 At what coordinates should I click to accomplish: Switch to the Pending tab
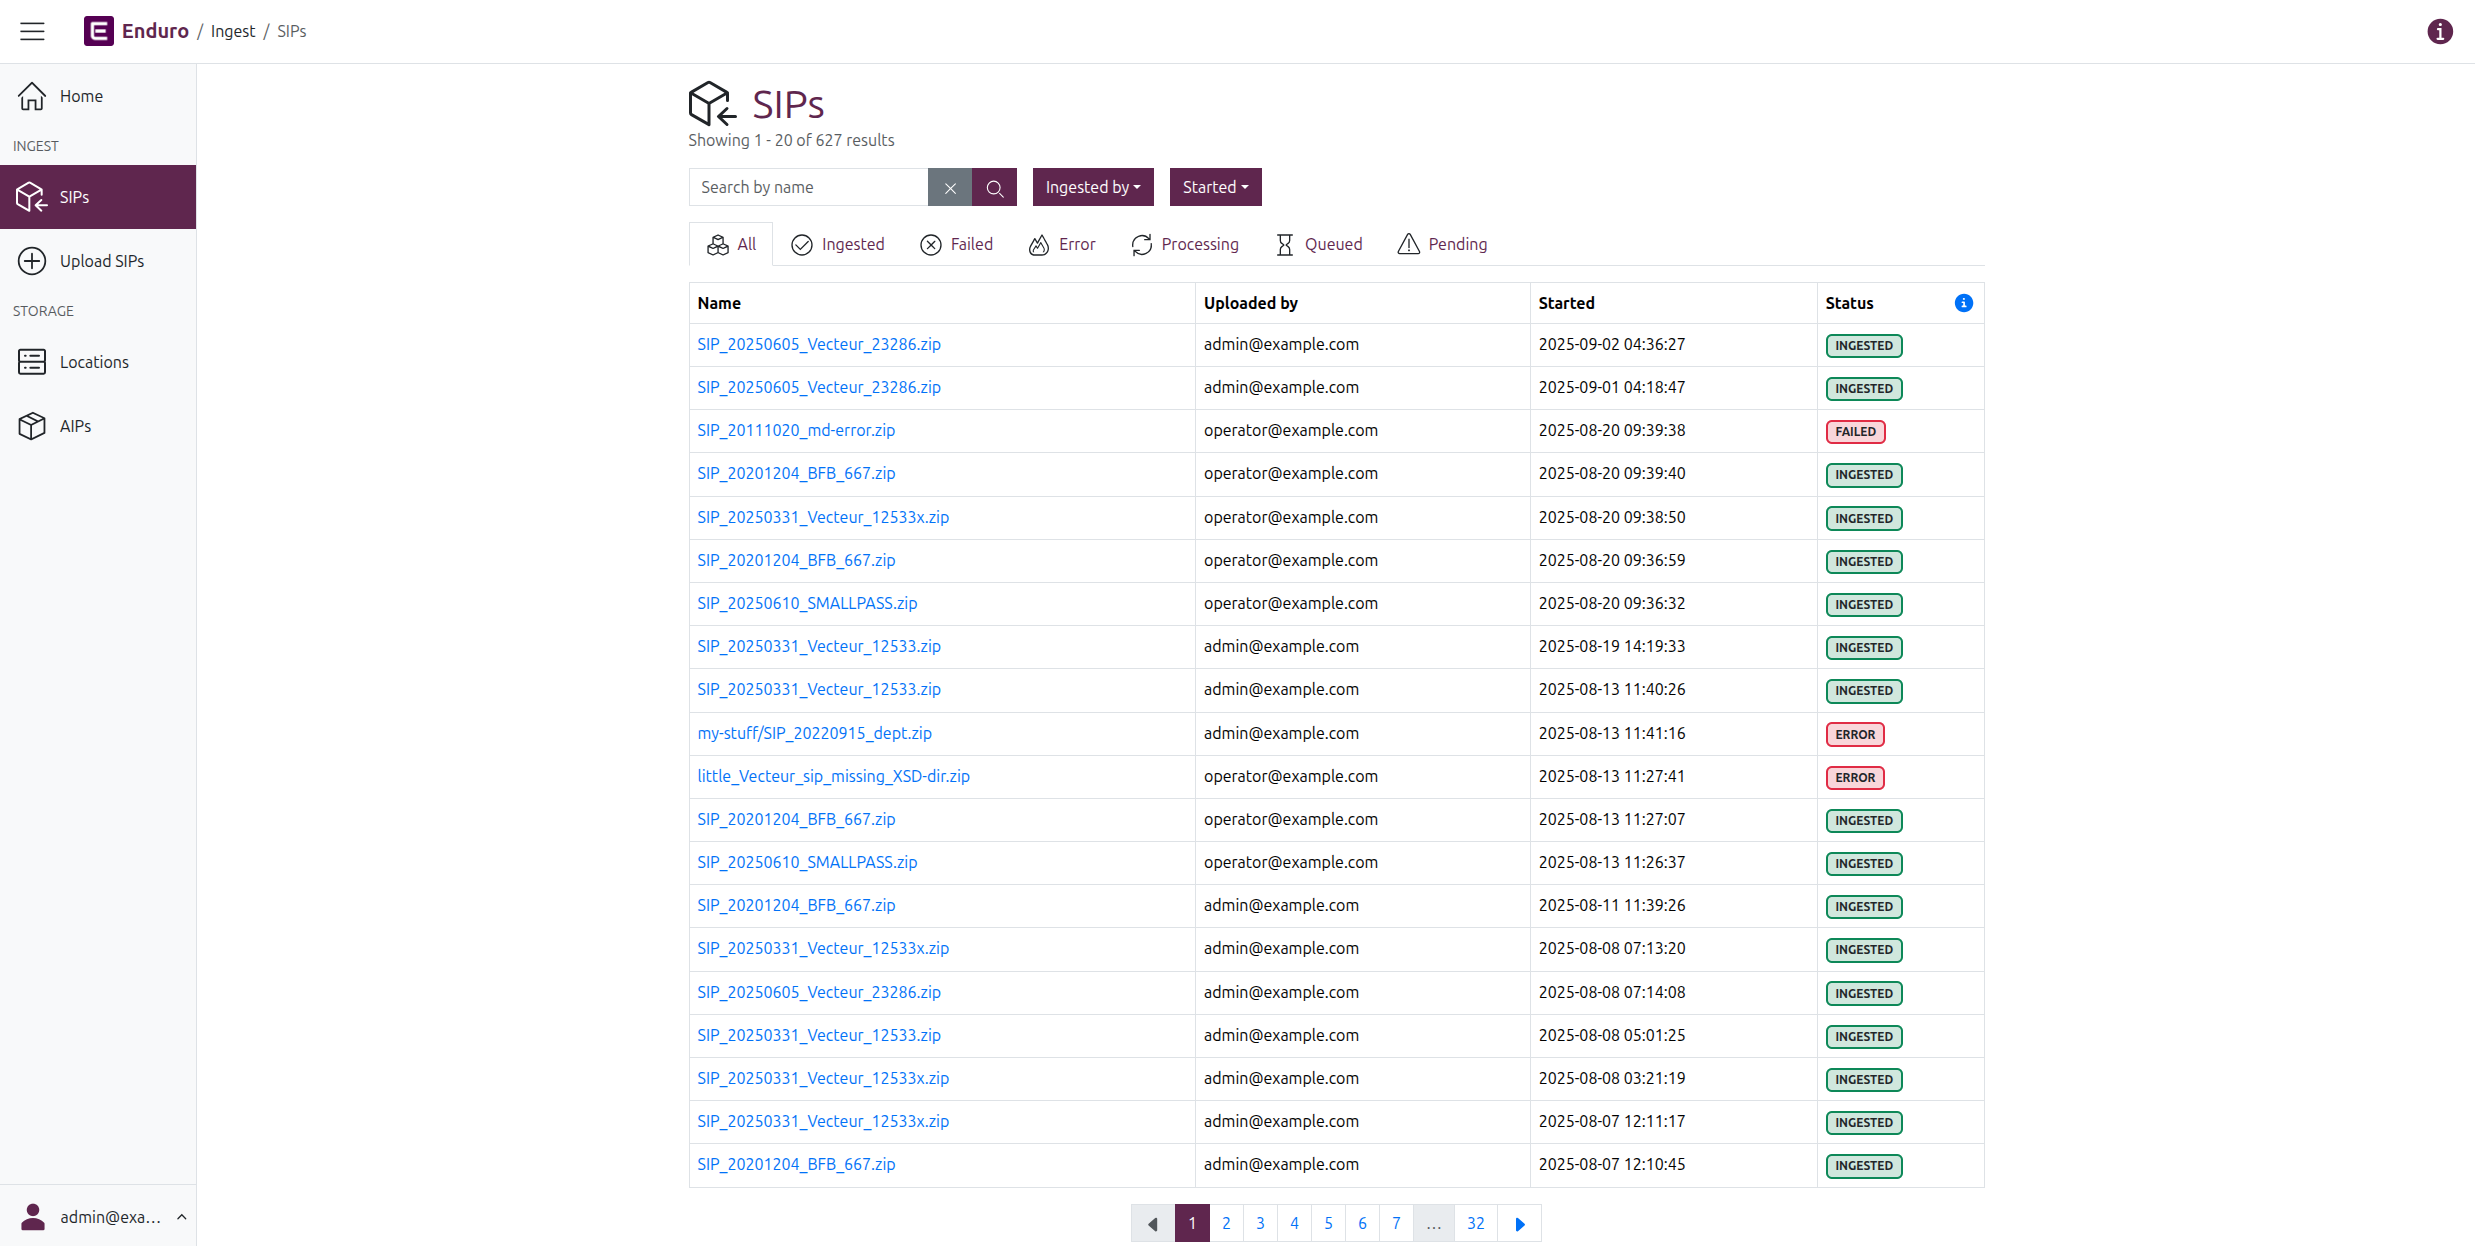coord(1442,244)
